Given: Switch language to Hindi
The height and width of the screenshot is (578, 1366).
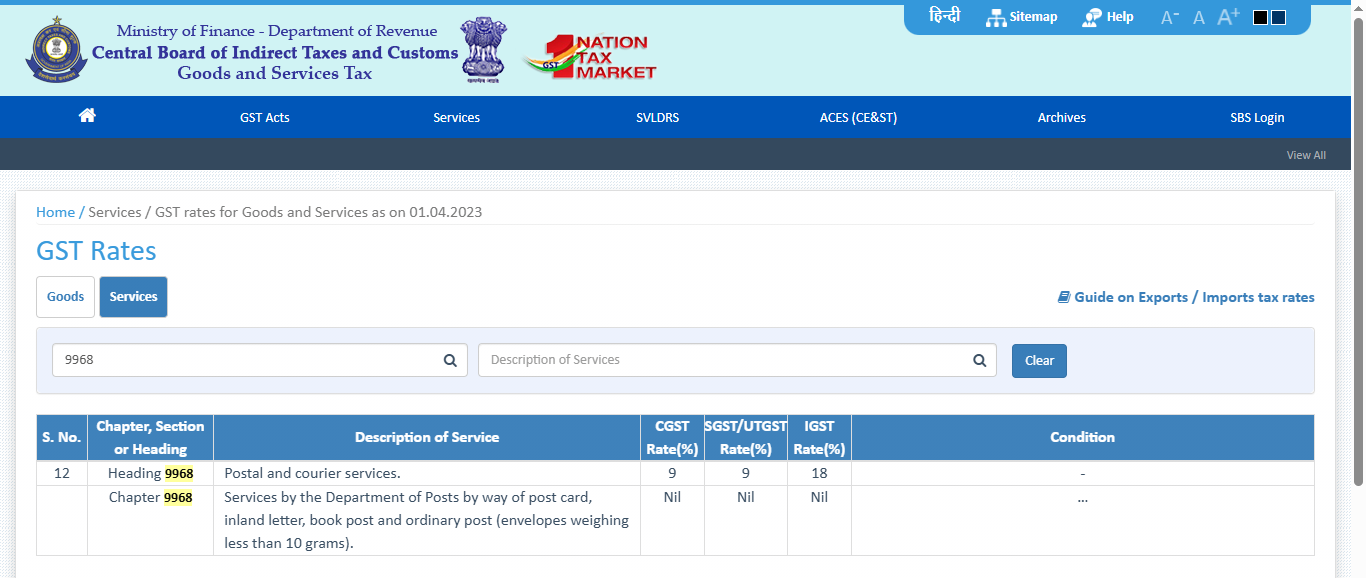Looking at the screenshot, I should (944, 17).
